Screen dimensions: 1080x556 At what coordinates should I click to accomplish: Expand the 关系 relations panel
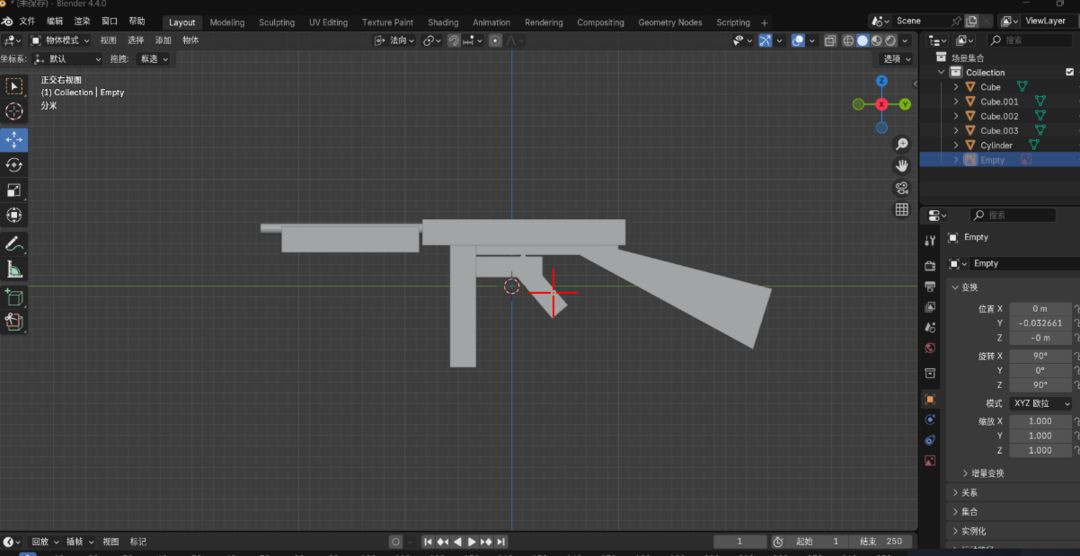pyautogui.click(x=964, y=493)
